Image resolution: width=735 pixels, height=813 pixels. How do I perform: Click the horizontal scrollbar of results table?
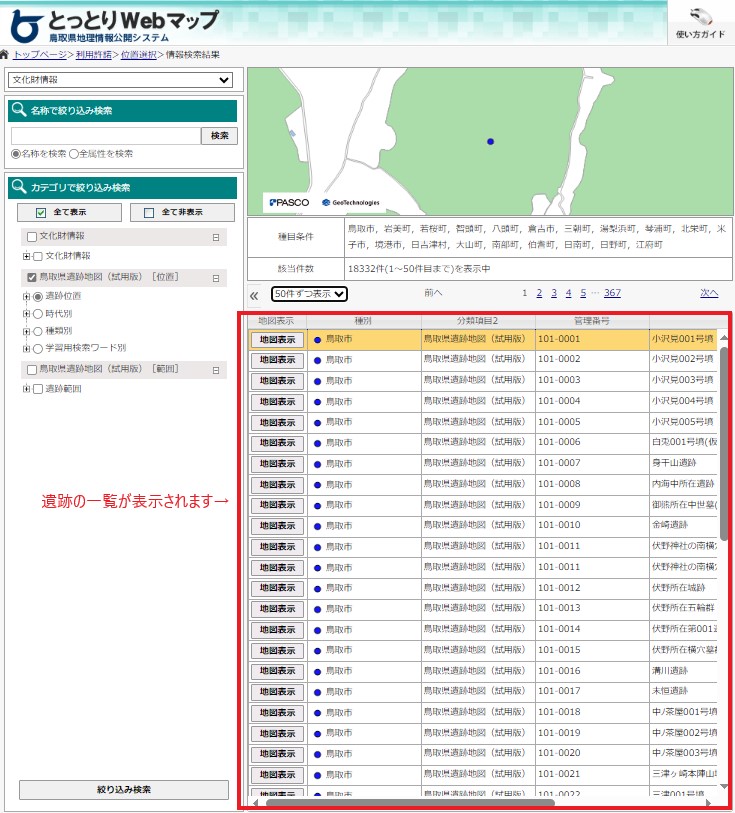[x=410, y=803]
